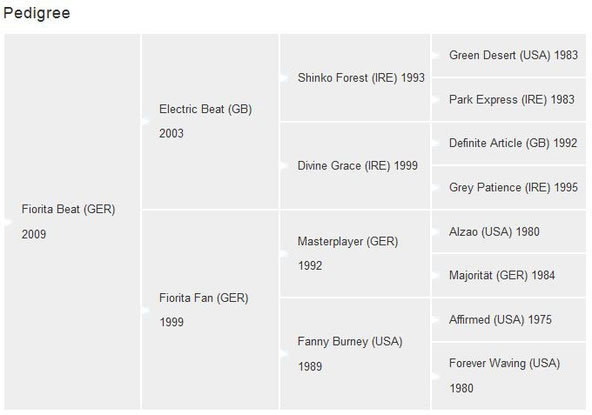Open the Fiorita Fan (GER) 1999 entry
This screenshot has height=415, width=592.
210,310
